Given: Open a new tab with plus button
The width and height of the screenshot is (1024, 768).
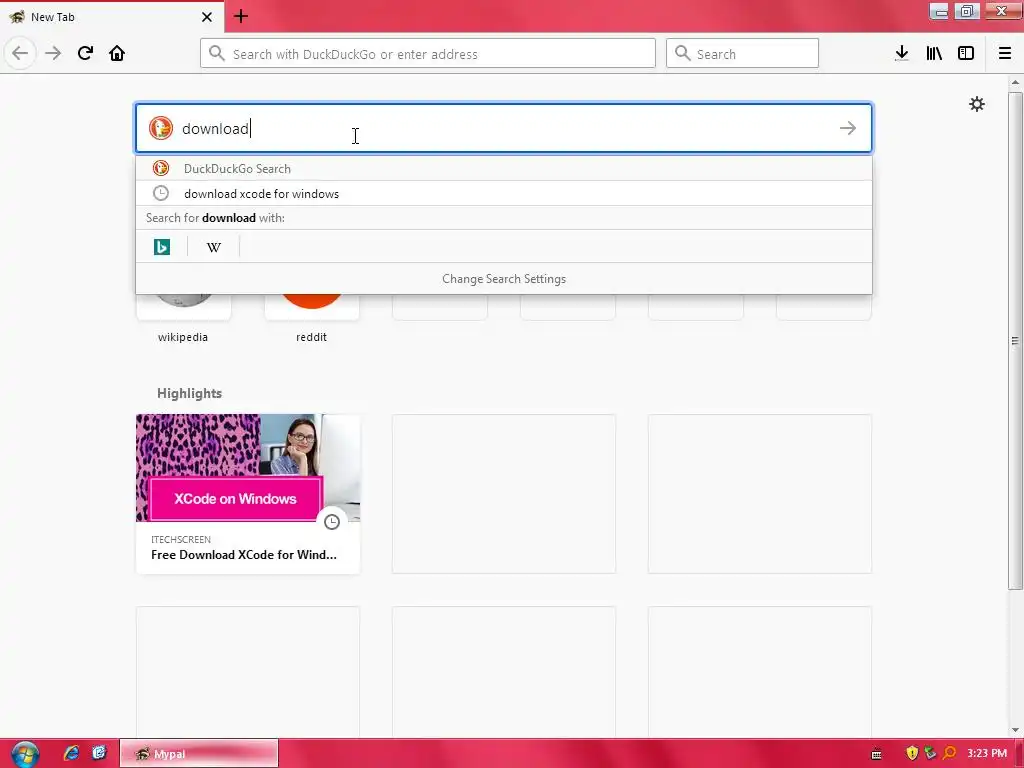Looking at the screenshot, I should (x=241, y=16).
